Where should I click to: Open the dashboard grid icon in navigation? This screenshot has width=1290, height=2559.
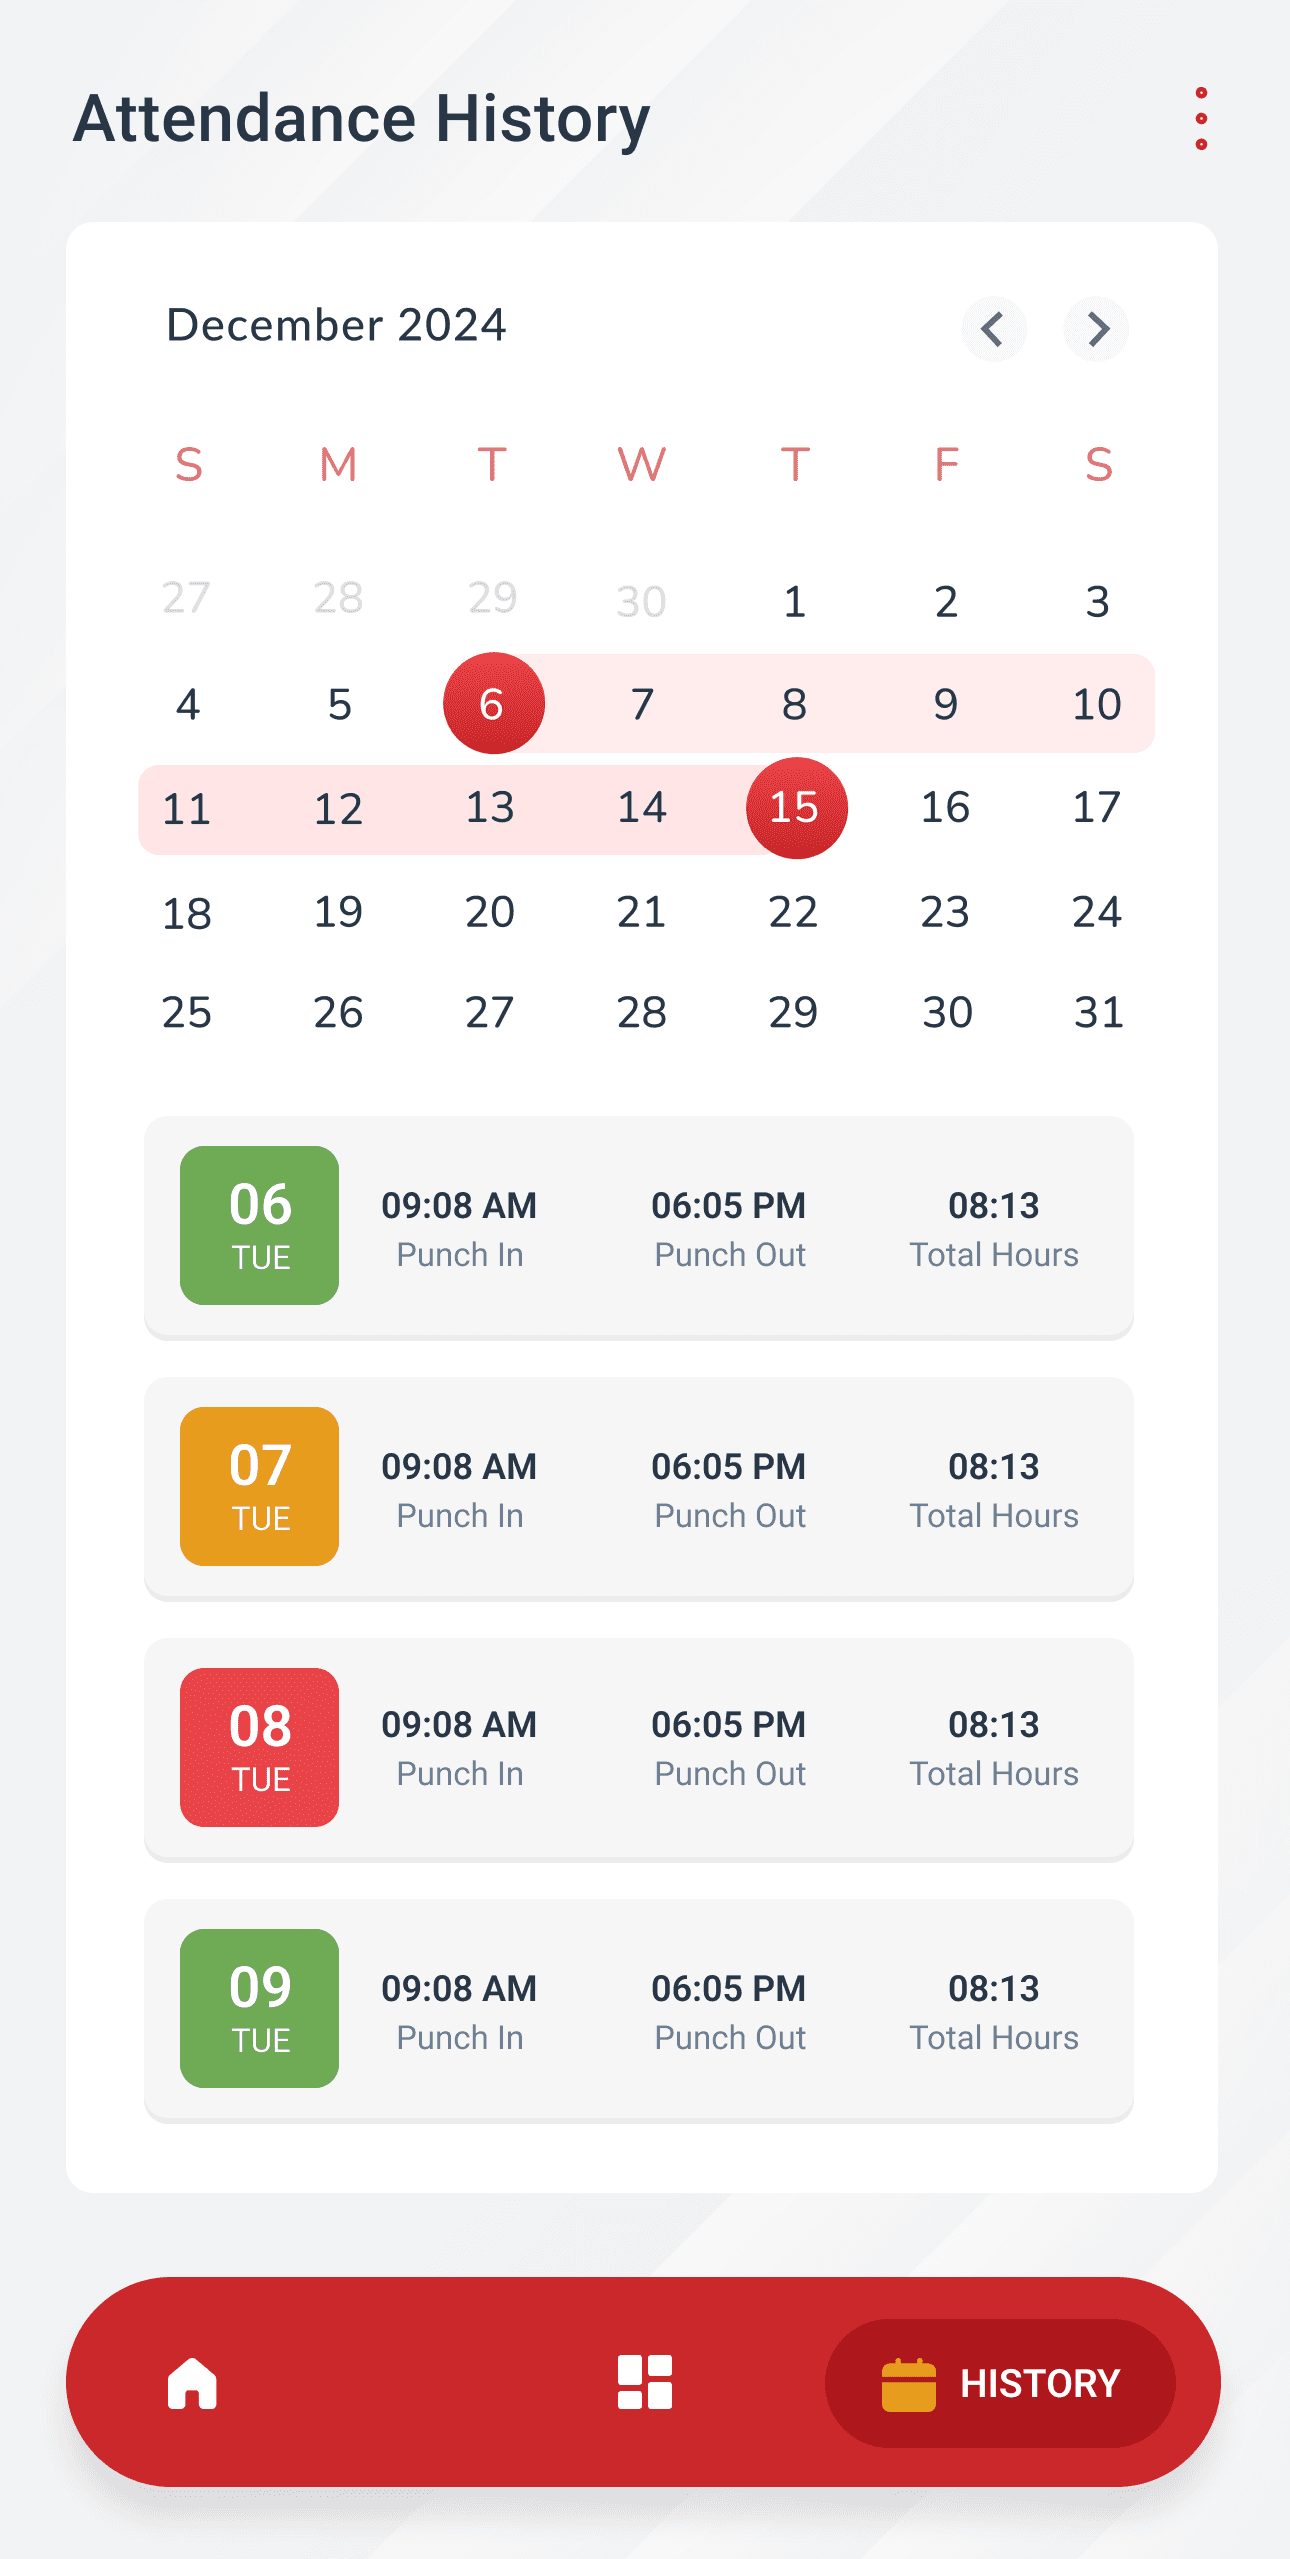[645, 2382]
